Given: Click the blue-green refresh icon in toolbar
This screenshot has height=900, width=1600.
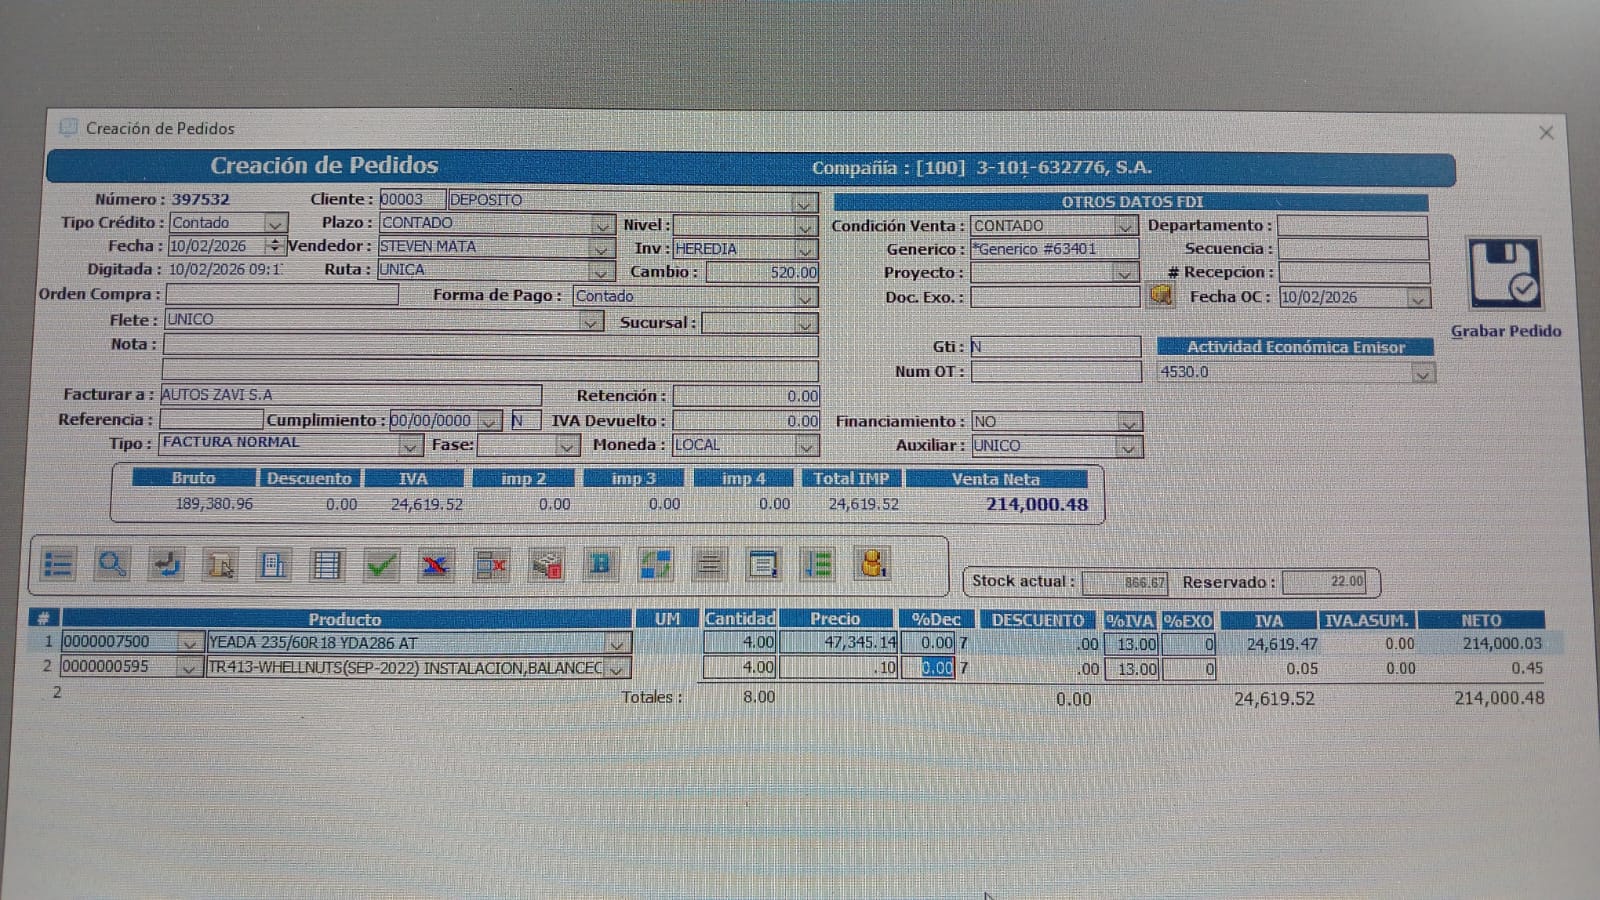Looking at the screenshot, I should pos(657,564).
